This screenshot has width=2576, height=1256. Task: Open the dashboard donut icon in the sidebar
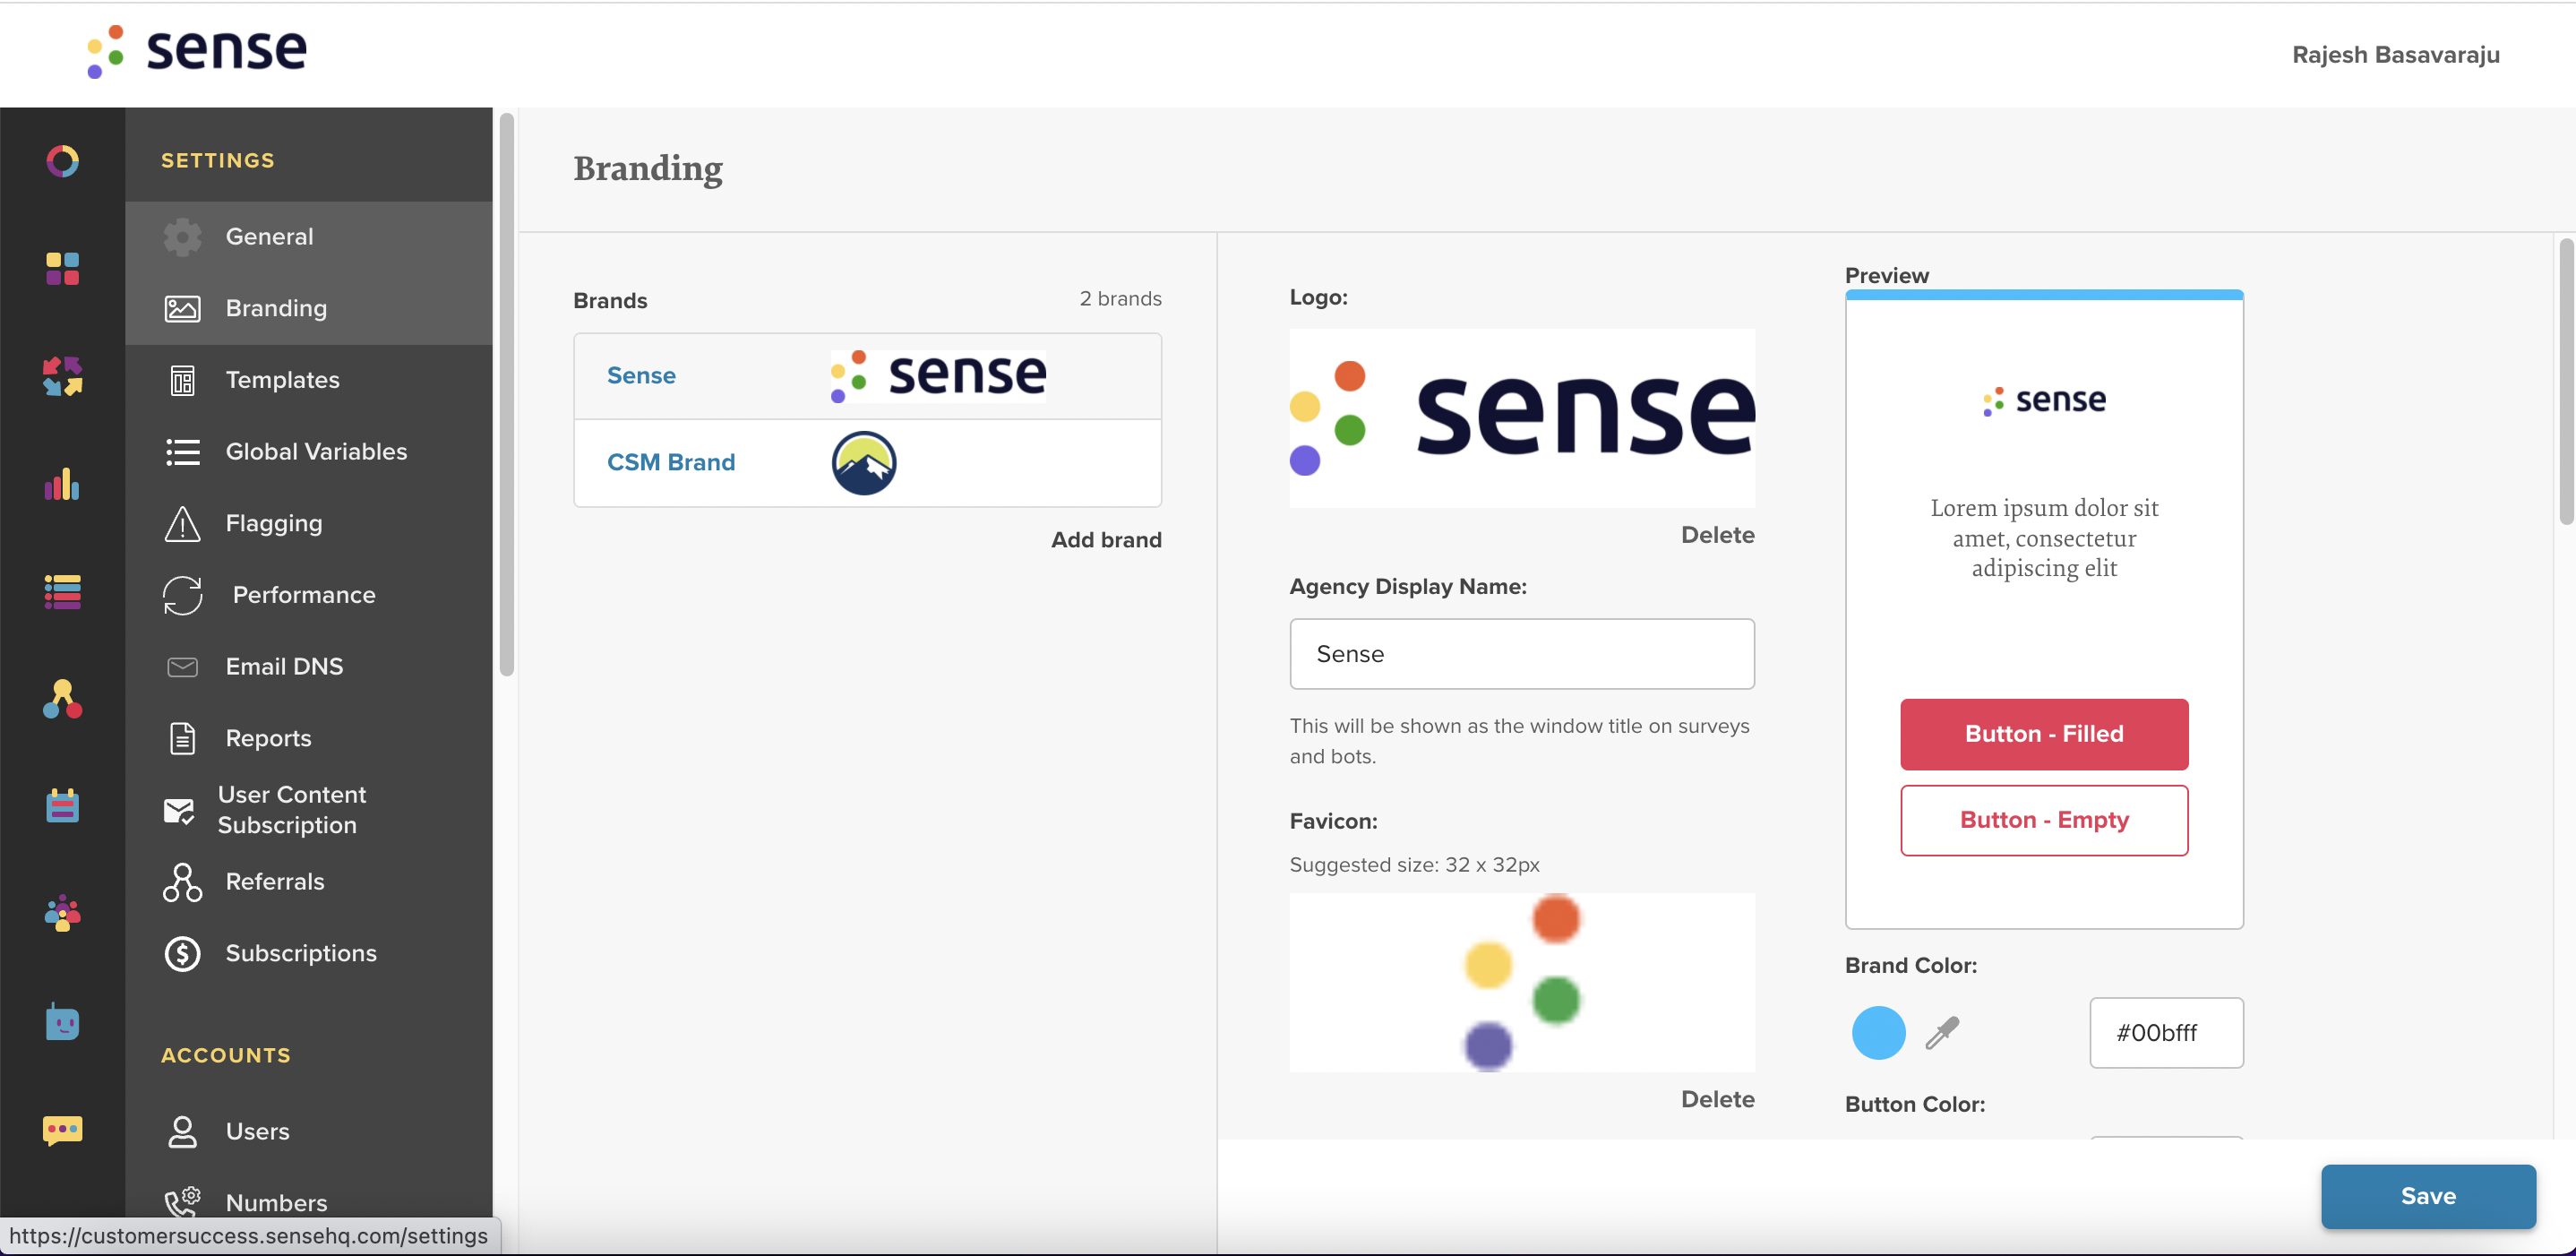62,160
